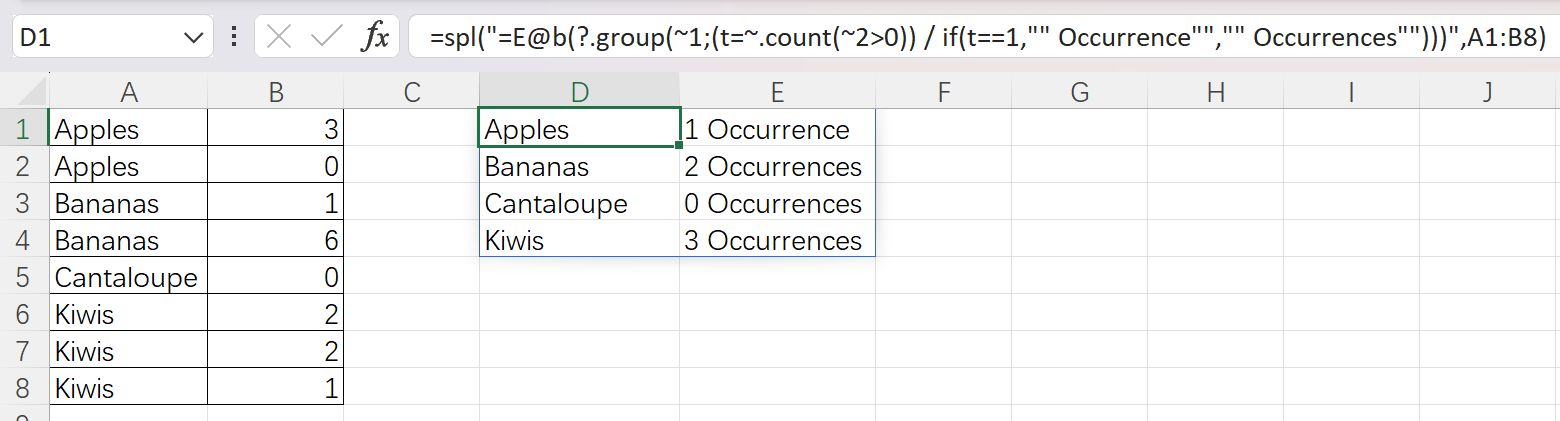Screen dimensions: 1560x421
Task: Click the Enter checkmark icon in formula bar
Action: tap(327, 38)
